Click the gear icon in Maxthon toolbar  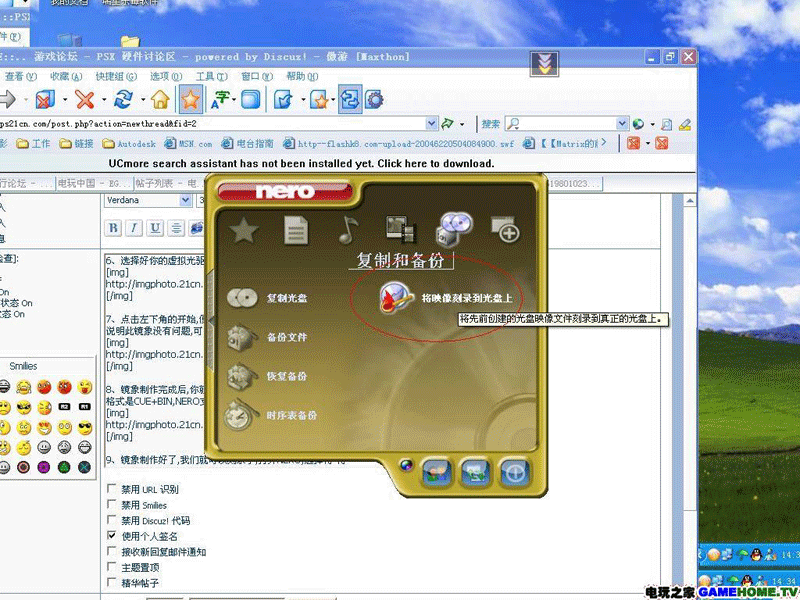coord(374,99)
